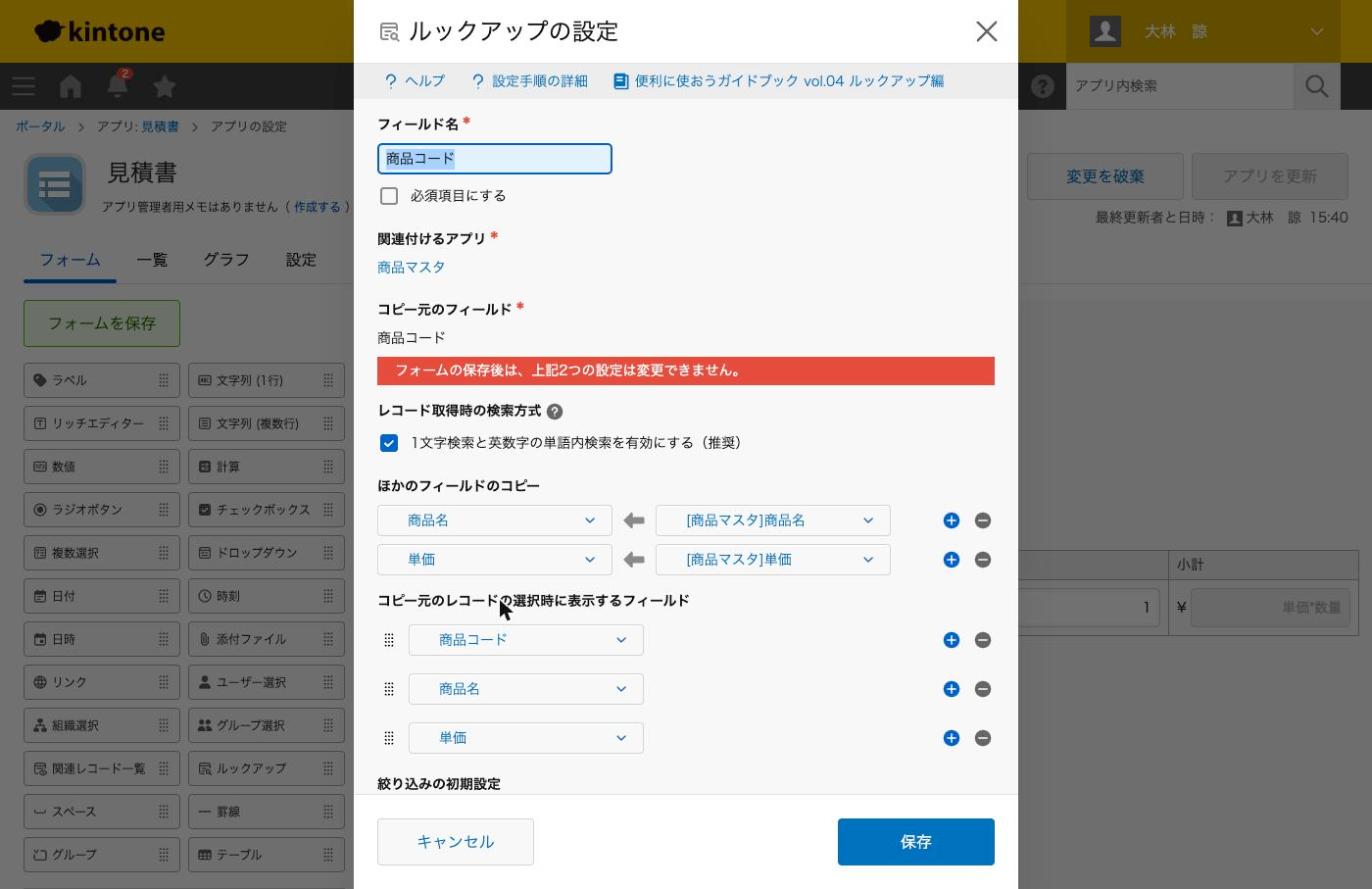Close the ルックアップの設定 dialog
1372x889 pixels.
(x=986, y=31)
